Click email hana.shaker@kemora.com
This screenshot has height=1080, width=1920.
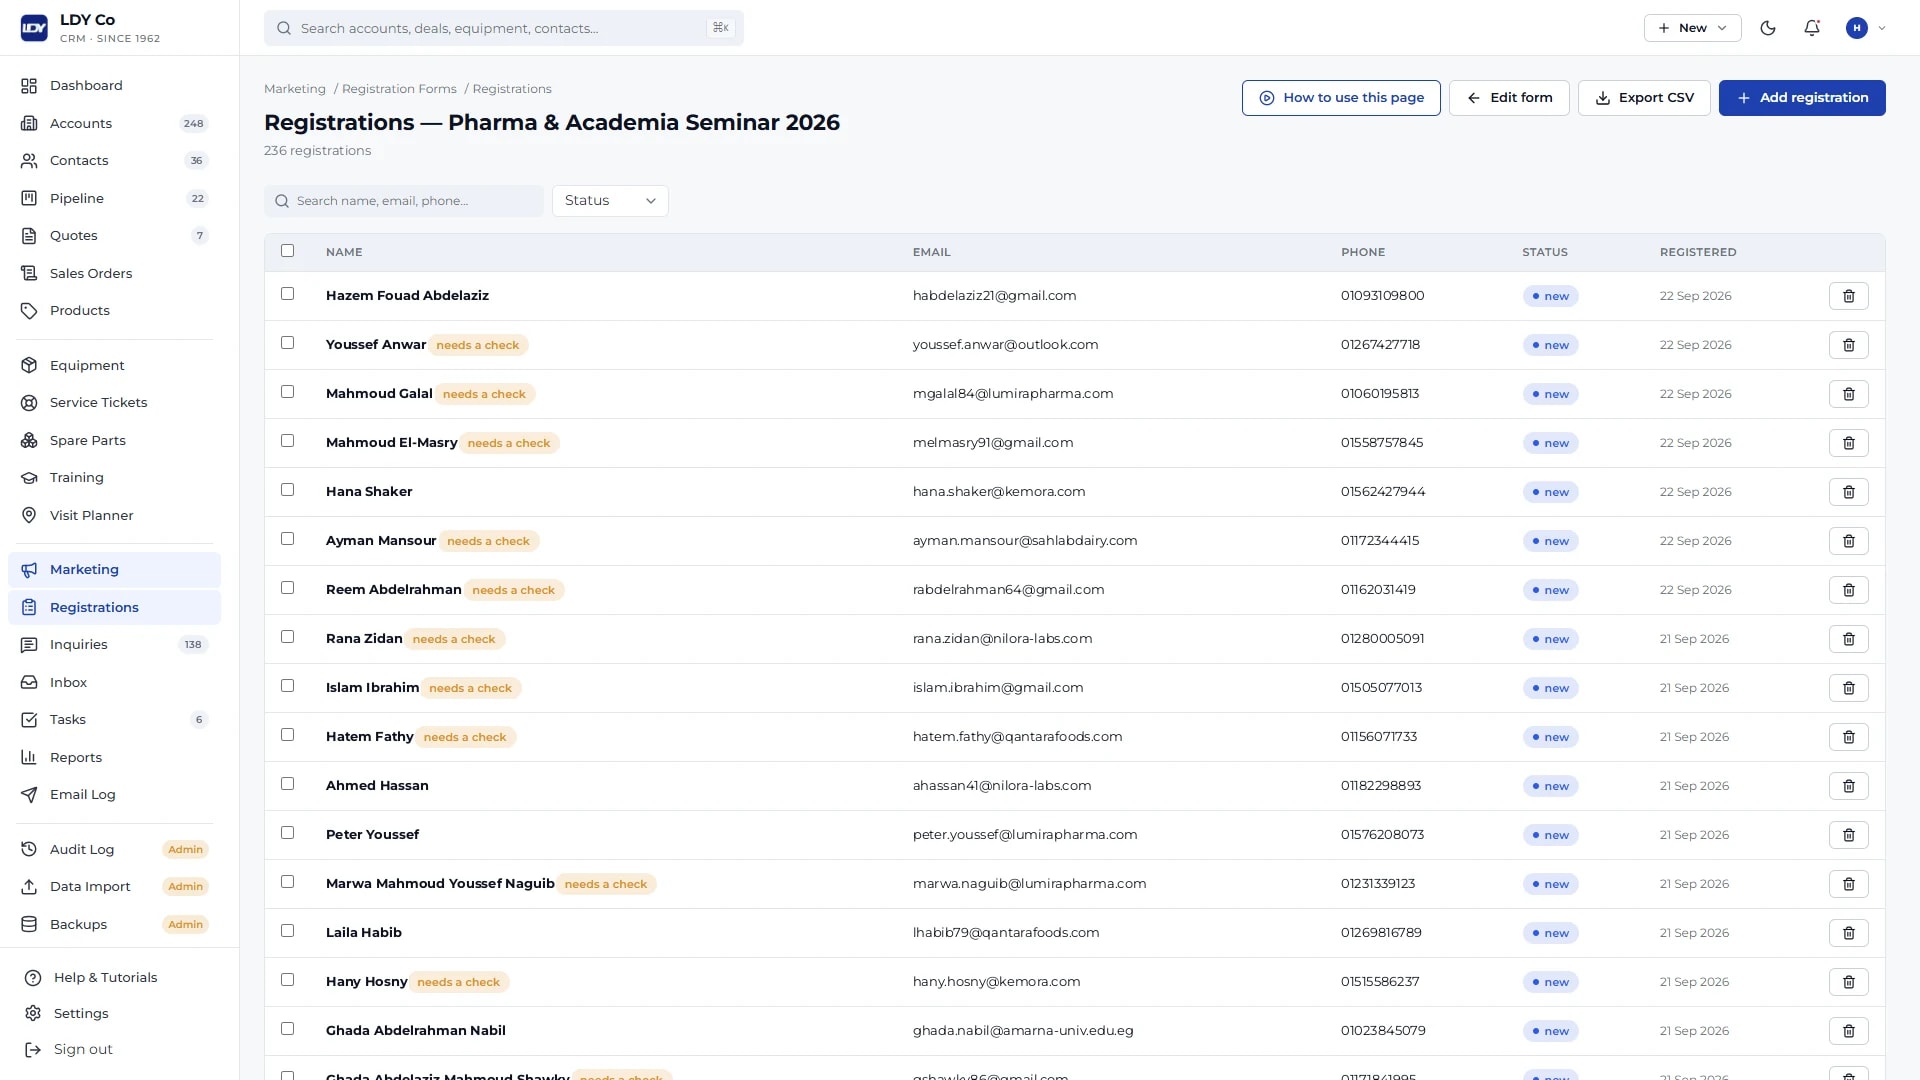point(999,492)
